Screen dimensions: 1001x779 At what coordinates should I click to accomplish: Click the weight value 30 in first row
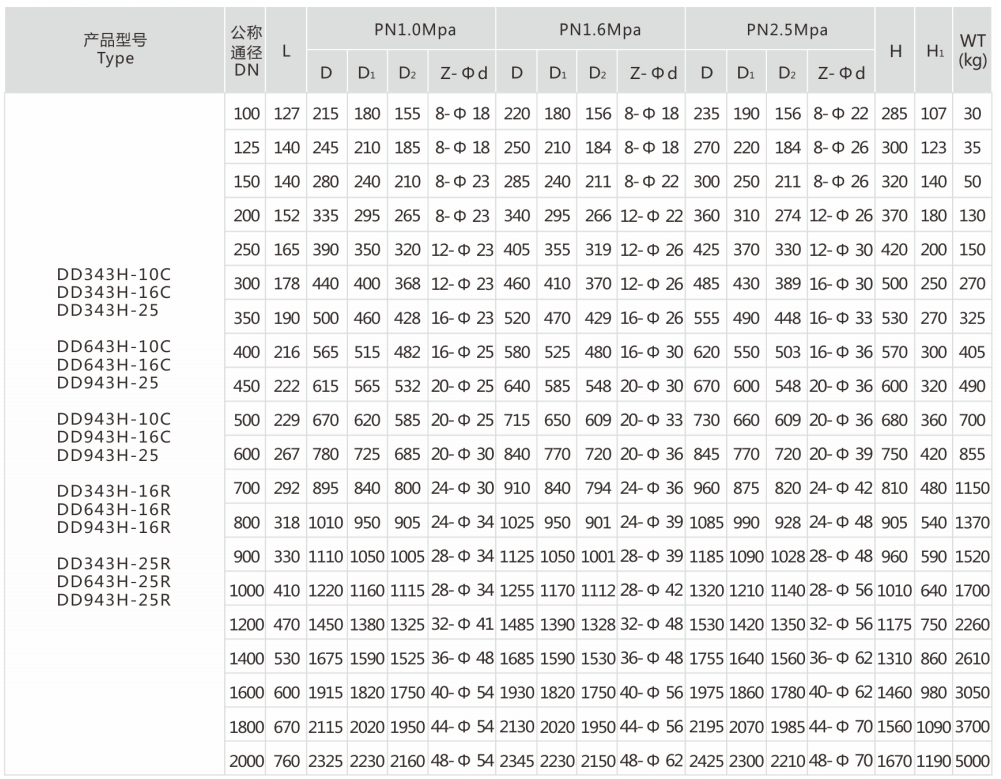pyautogui.click(x=972, y=114)
